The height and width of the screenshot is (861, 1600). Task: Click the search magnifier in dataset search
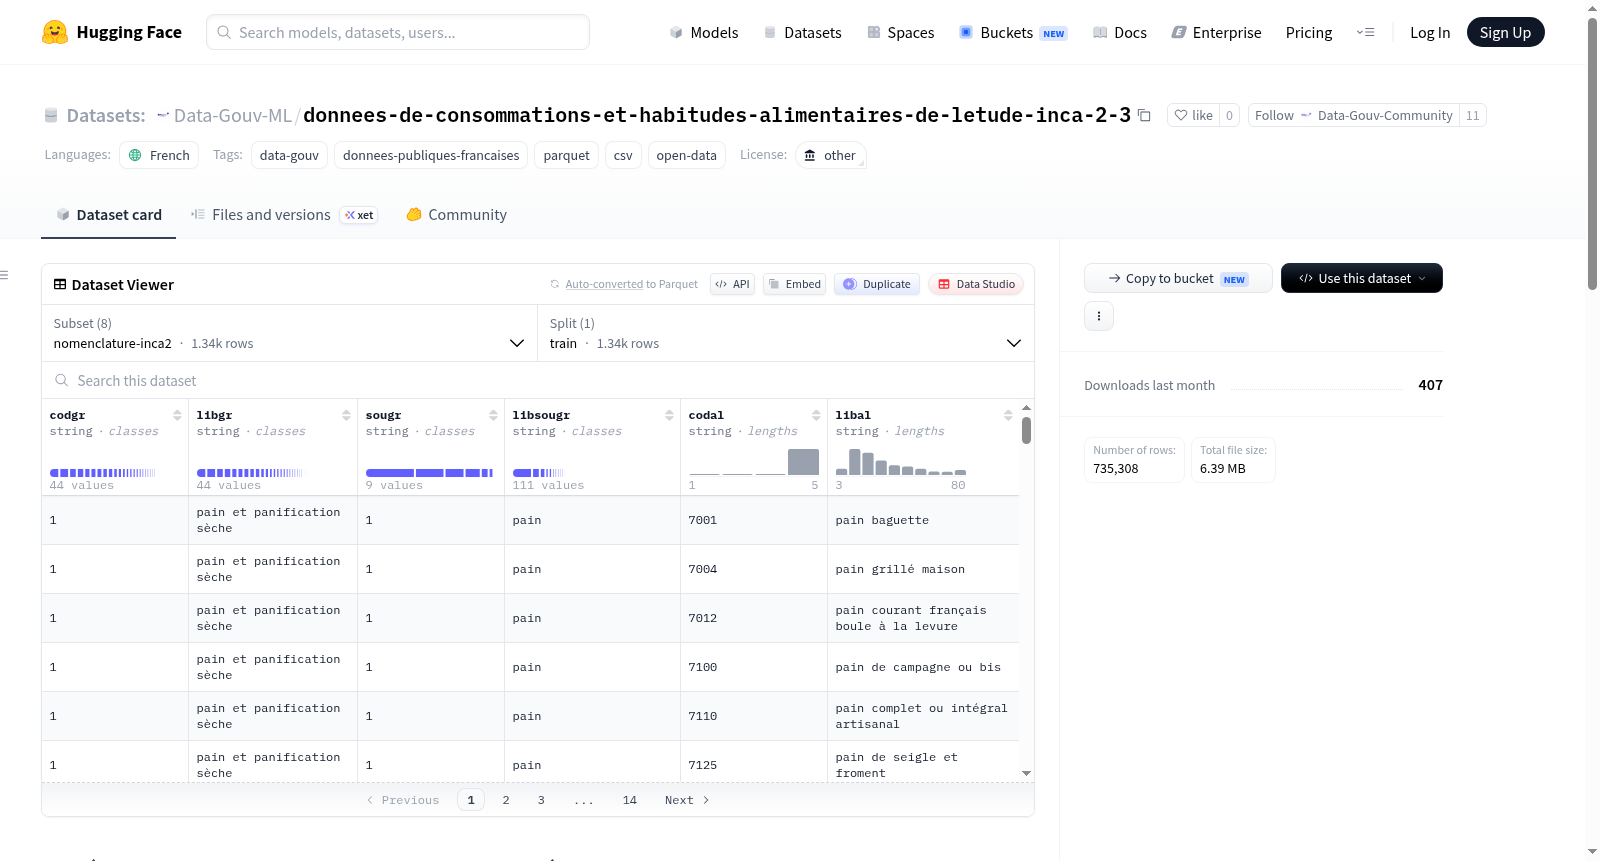tap(62, 381)
